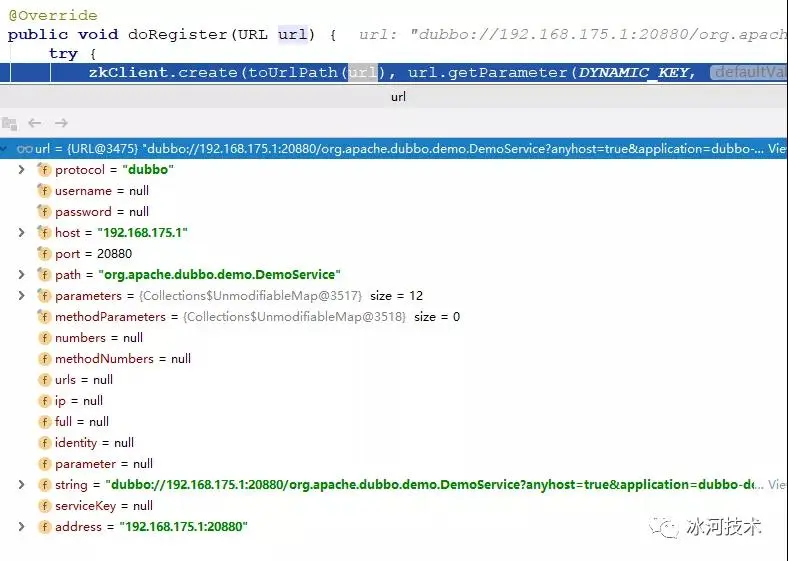The width and height of the screenshot is (788, 561).
Task: Select parameters size = 12 text
Action: click(397, 296)
